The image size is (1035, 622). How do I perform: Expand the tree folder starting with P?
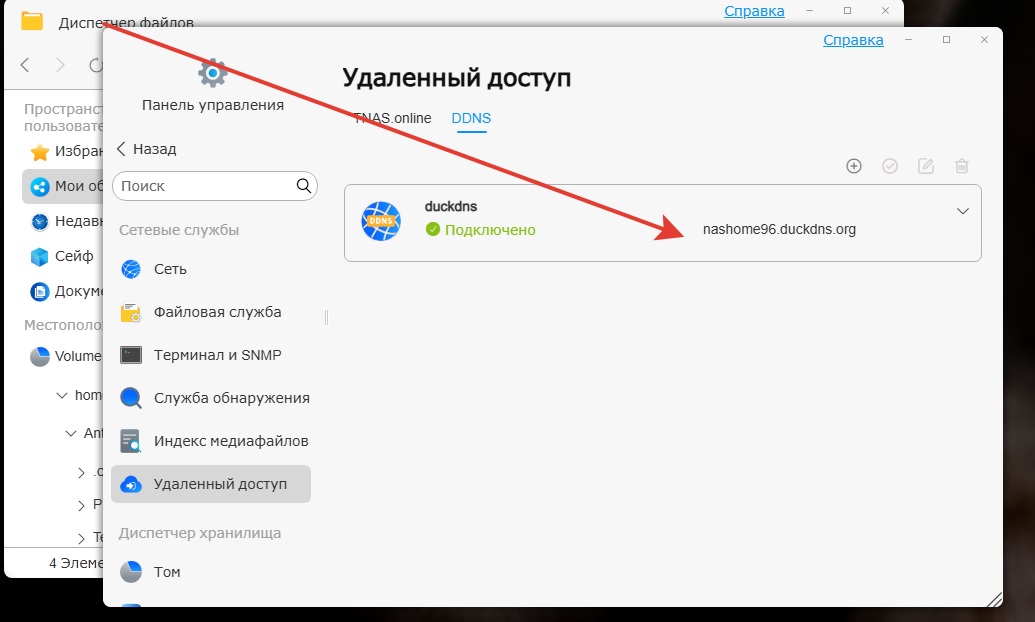click(x=81, y=506)
